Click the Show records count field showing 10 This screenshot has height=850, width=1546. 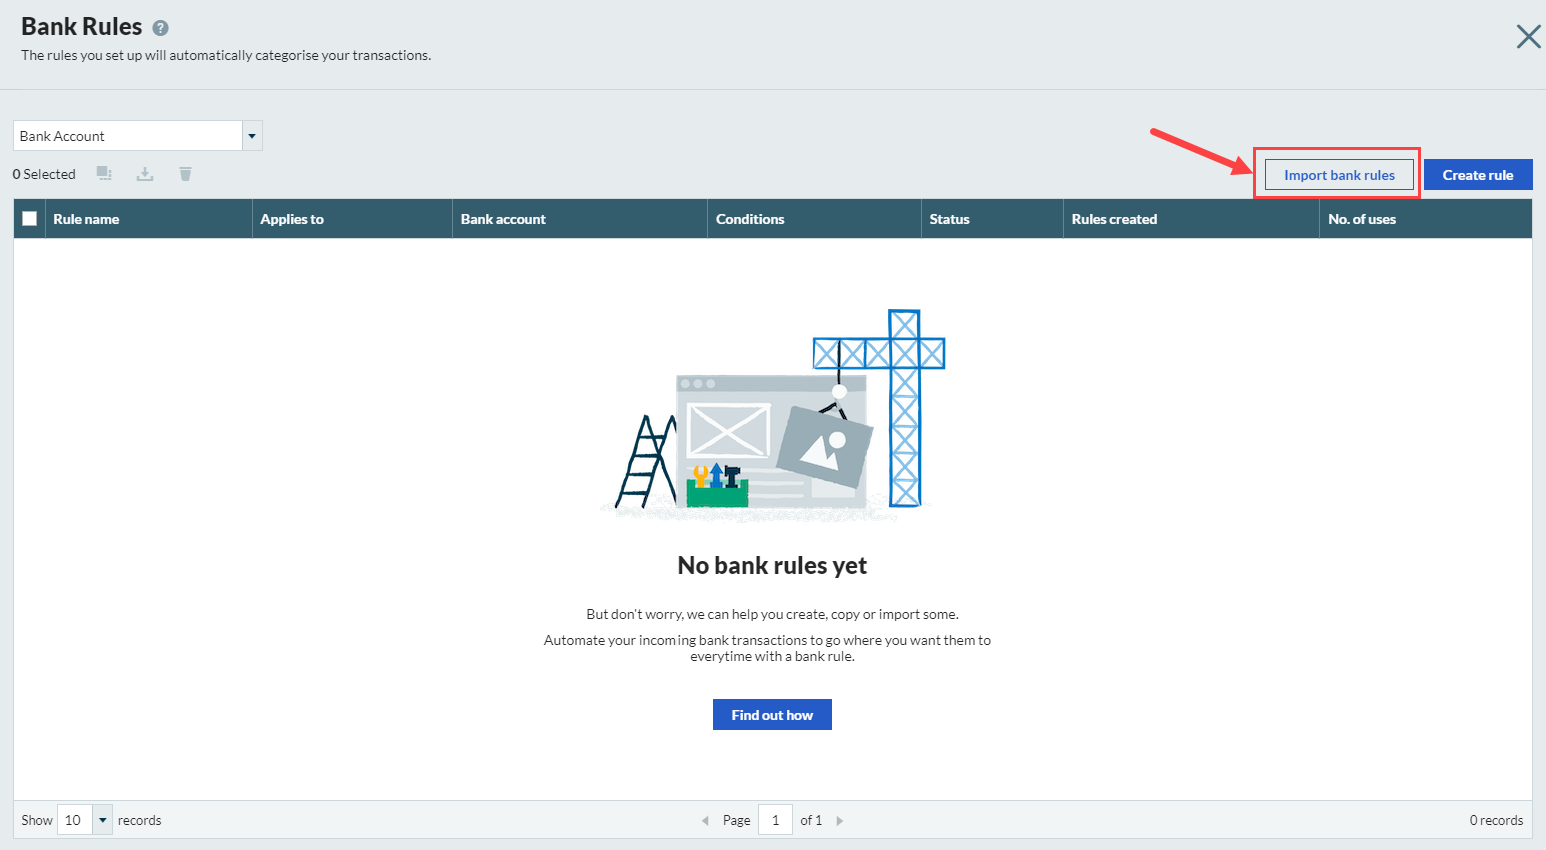74,820
